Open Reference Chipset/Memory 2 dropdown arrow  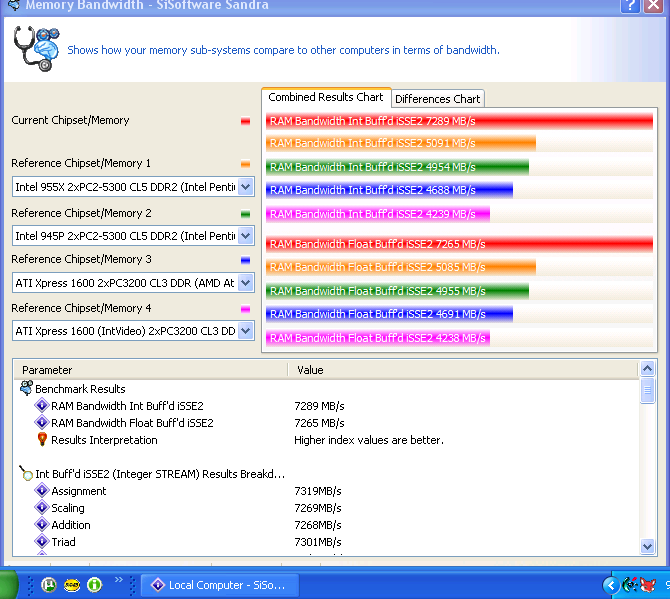[246, 236]
